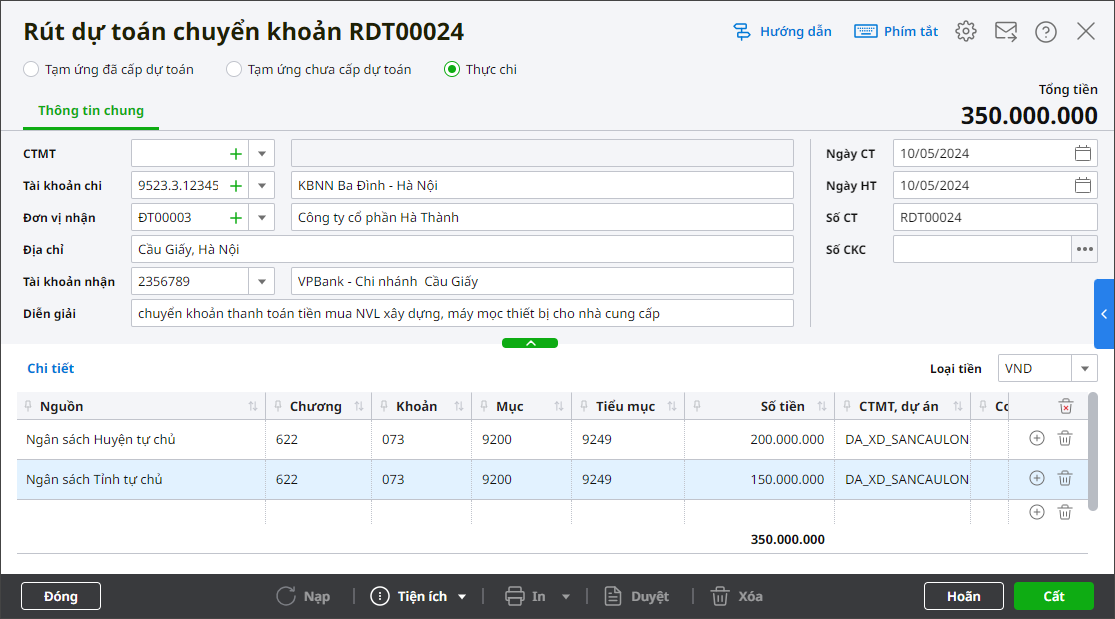The image size is (1115, 619).
Task: Add new Đơn vị nhận with plus
Action: (x=235, y=218)
